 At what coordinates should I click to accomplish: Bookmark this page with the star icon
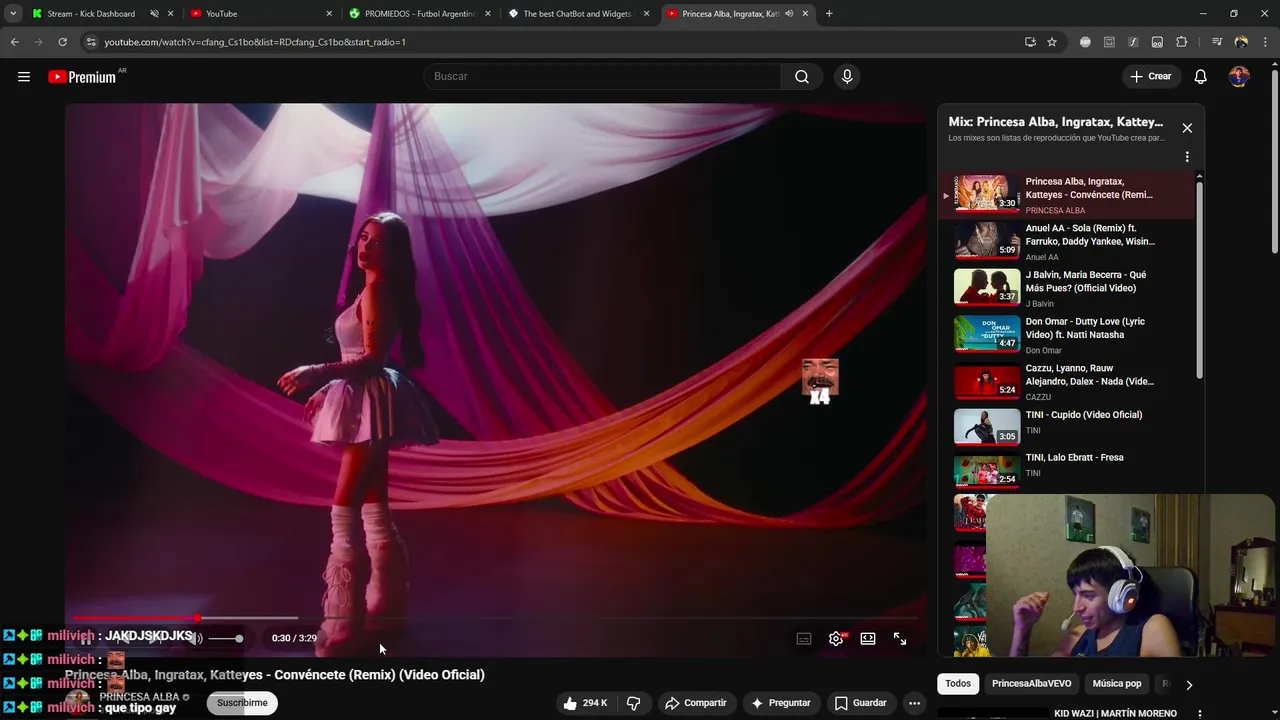coord(1052,42)
